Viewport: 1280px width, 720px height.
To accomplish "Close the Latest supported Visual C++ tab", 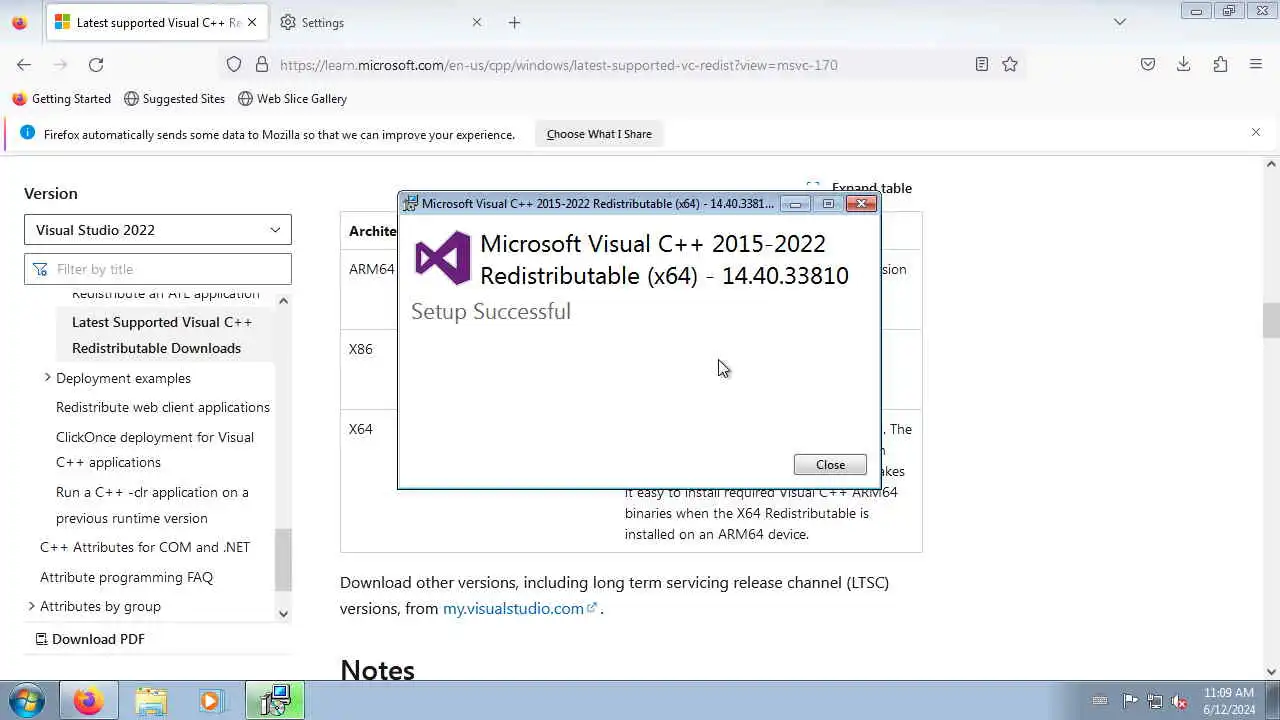I will coord(251,22).
